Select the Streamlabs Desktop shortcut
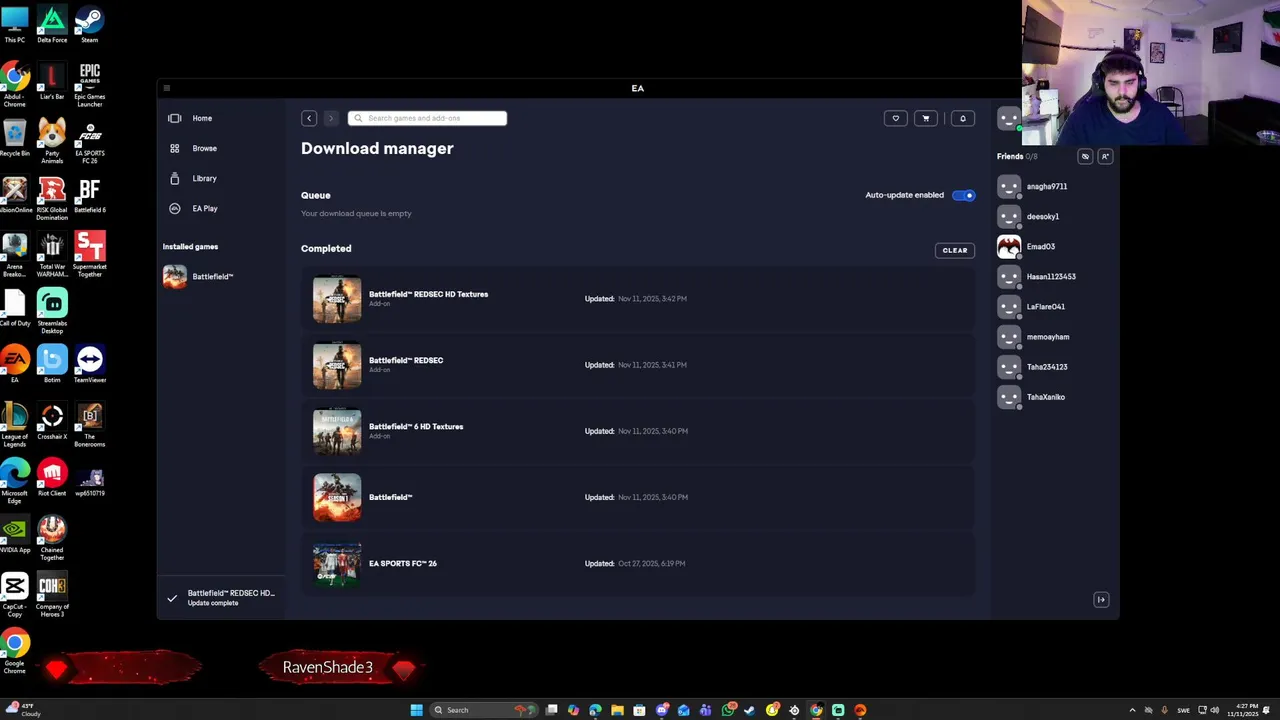The width and height of the screenshot is (1280, 720). click(x=52, y=311)
